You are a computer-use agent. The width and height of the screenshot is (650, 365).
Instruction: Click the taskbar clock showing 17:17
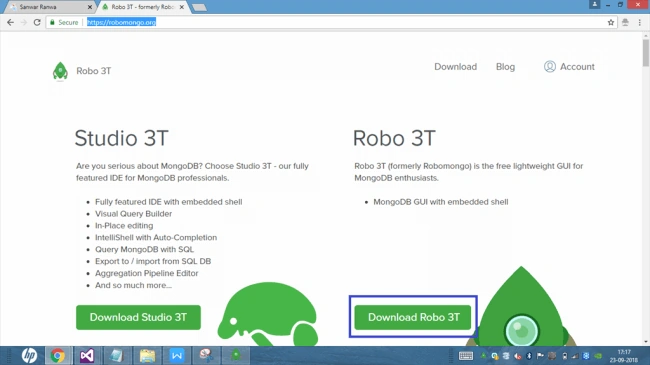pyautogui.click(x=623, y=356)
